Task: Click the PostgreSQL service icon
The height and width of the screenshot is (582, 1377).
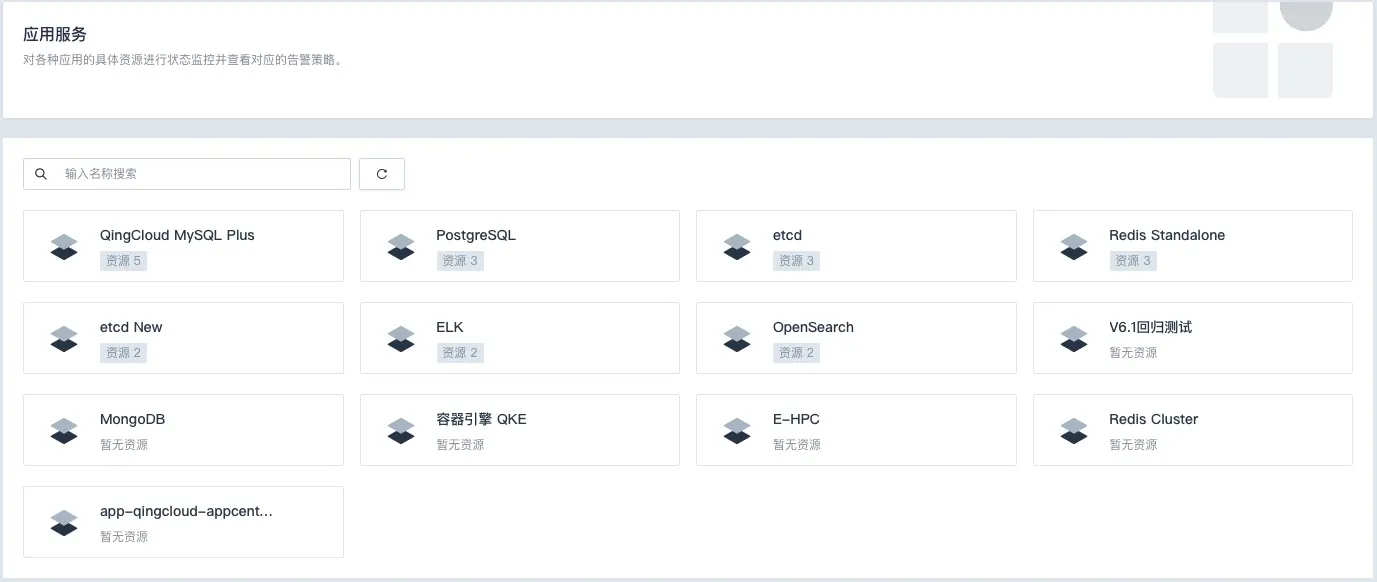Action: coord(401,246)
